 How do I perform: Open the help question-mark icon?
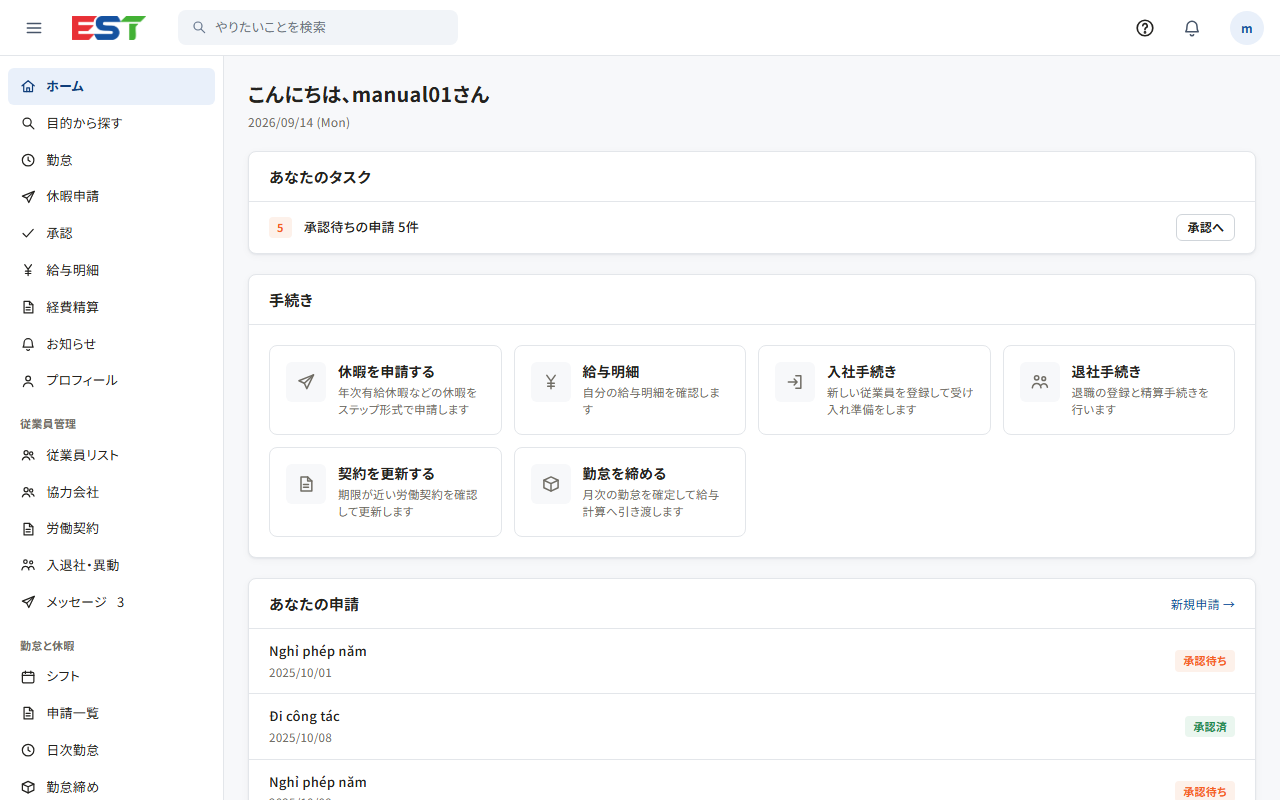[1145, 28]
